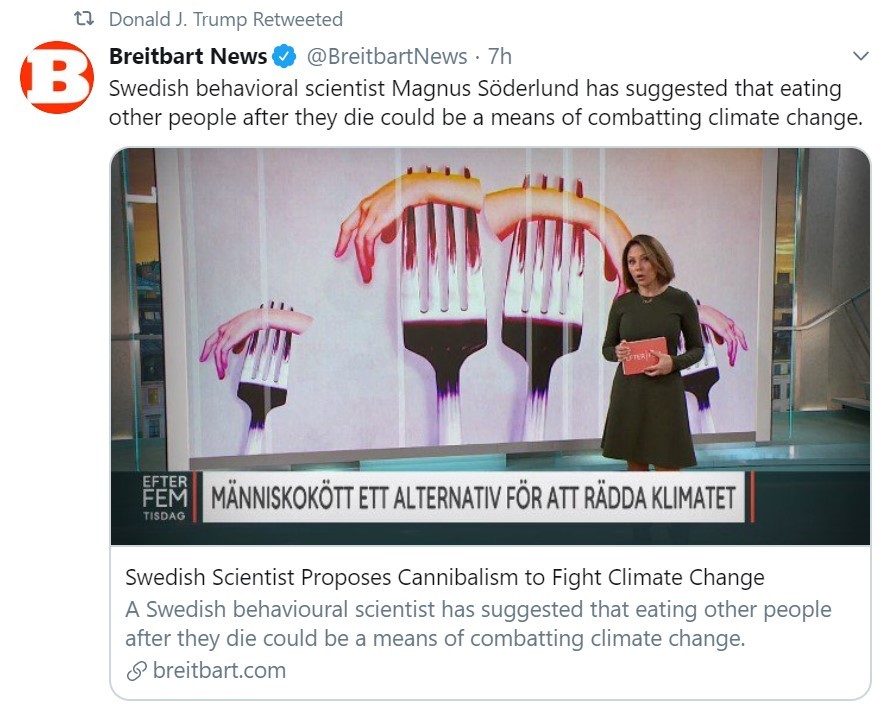This screenshot has width=889, height=709.
Task: Click the 7h tweet timestamp
Action: [x=500, y=56]
